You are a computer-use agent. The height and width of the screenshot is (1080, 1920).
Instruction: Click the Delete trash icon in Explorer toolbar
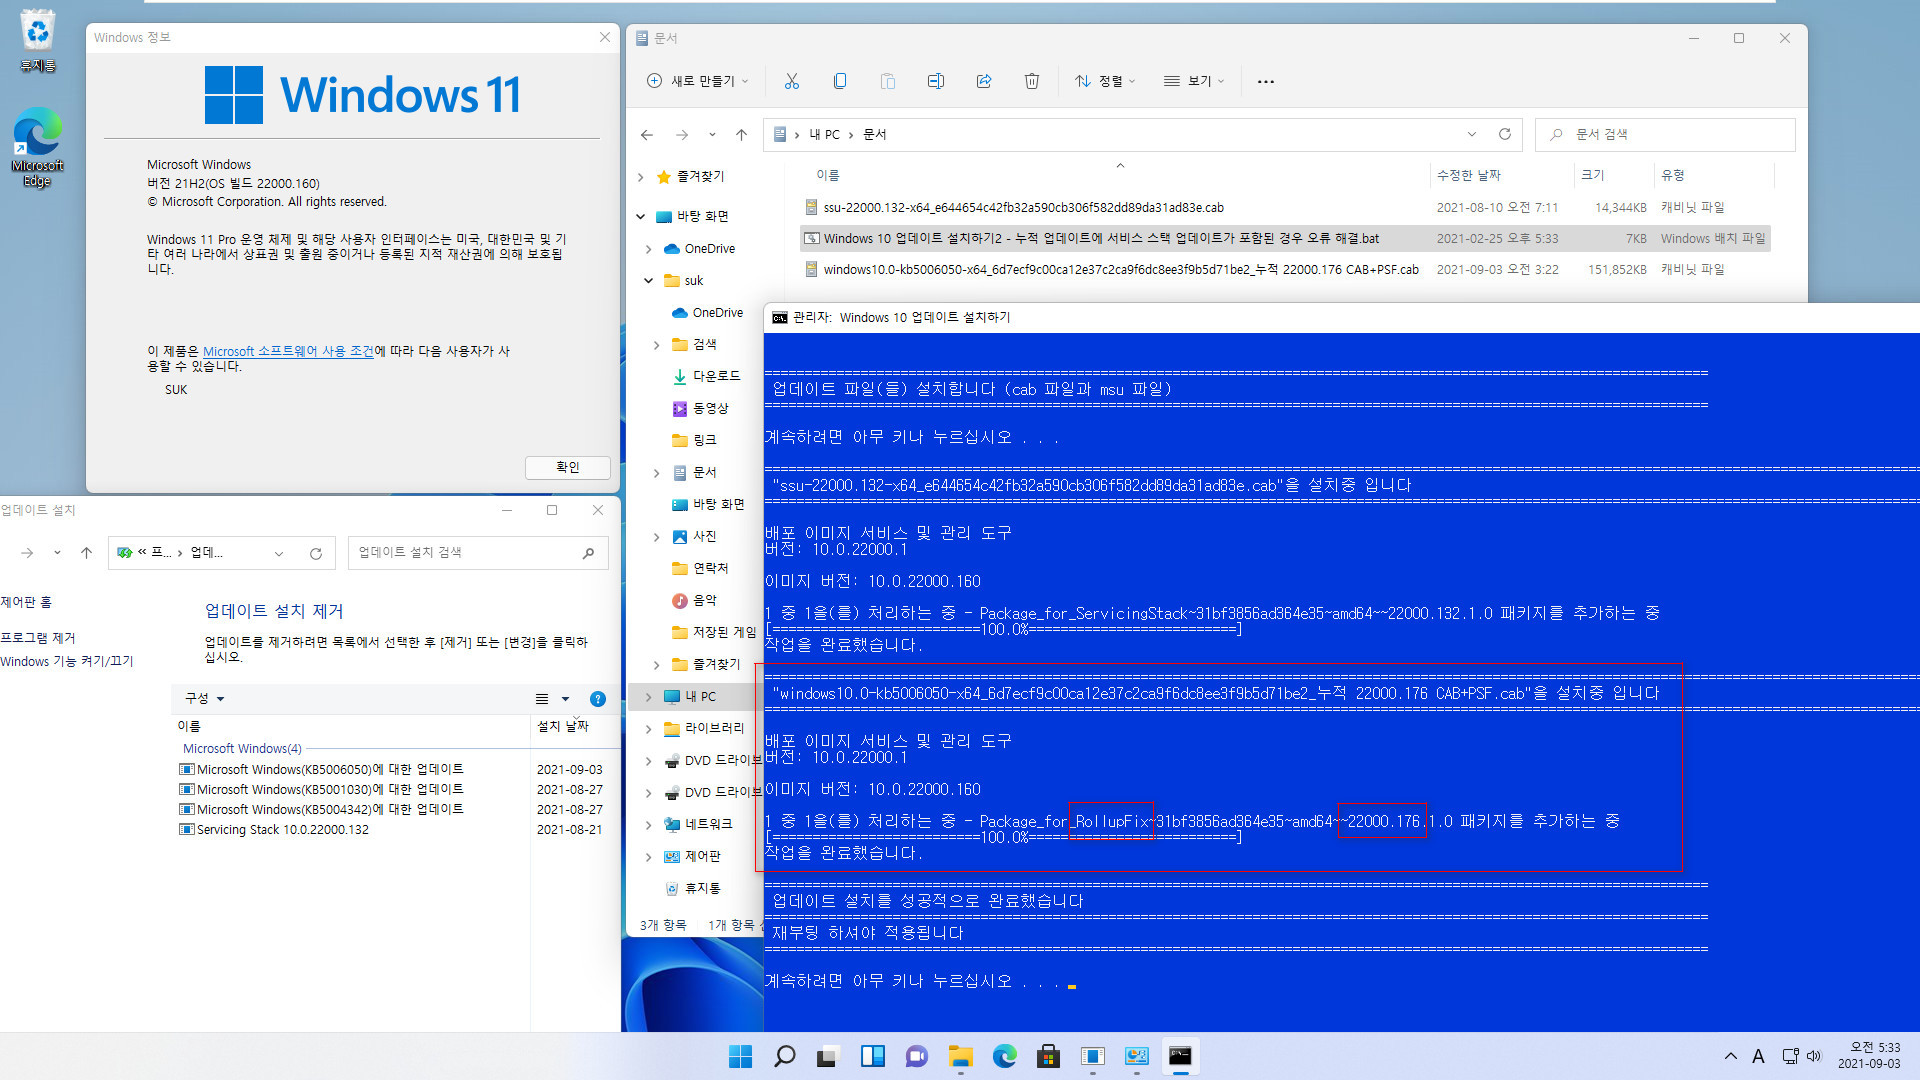1032,81
